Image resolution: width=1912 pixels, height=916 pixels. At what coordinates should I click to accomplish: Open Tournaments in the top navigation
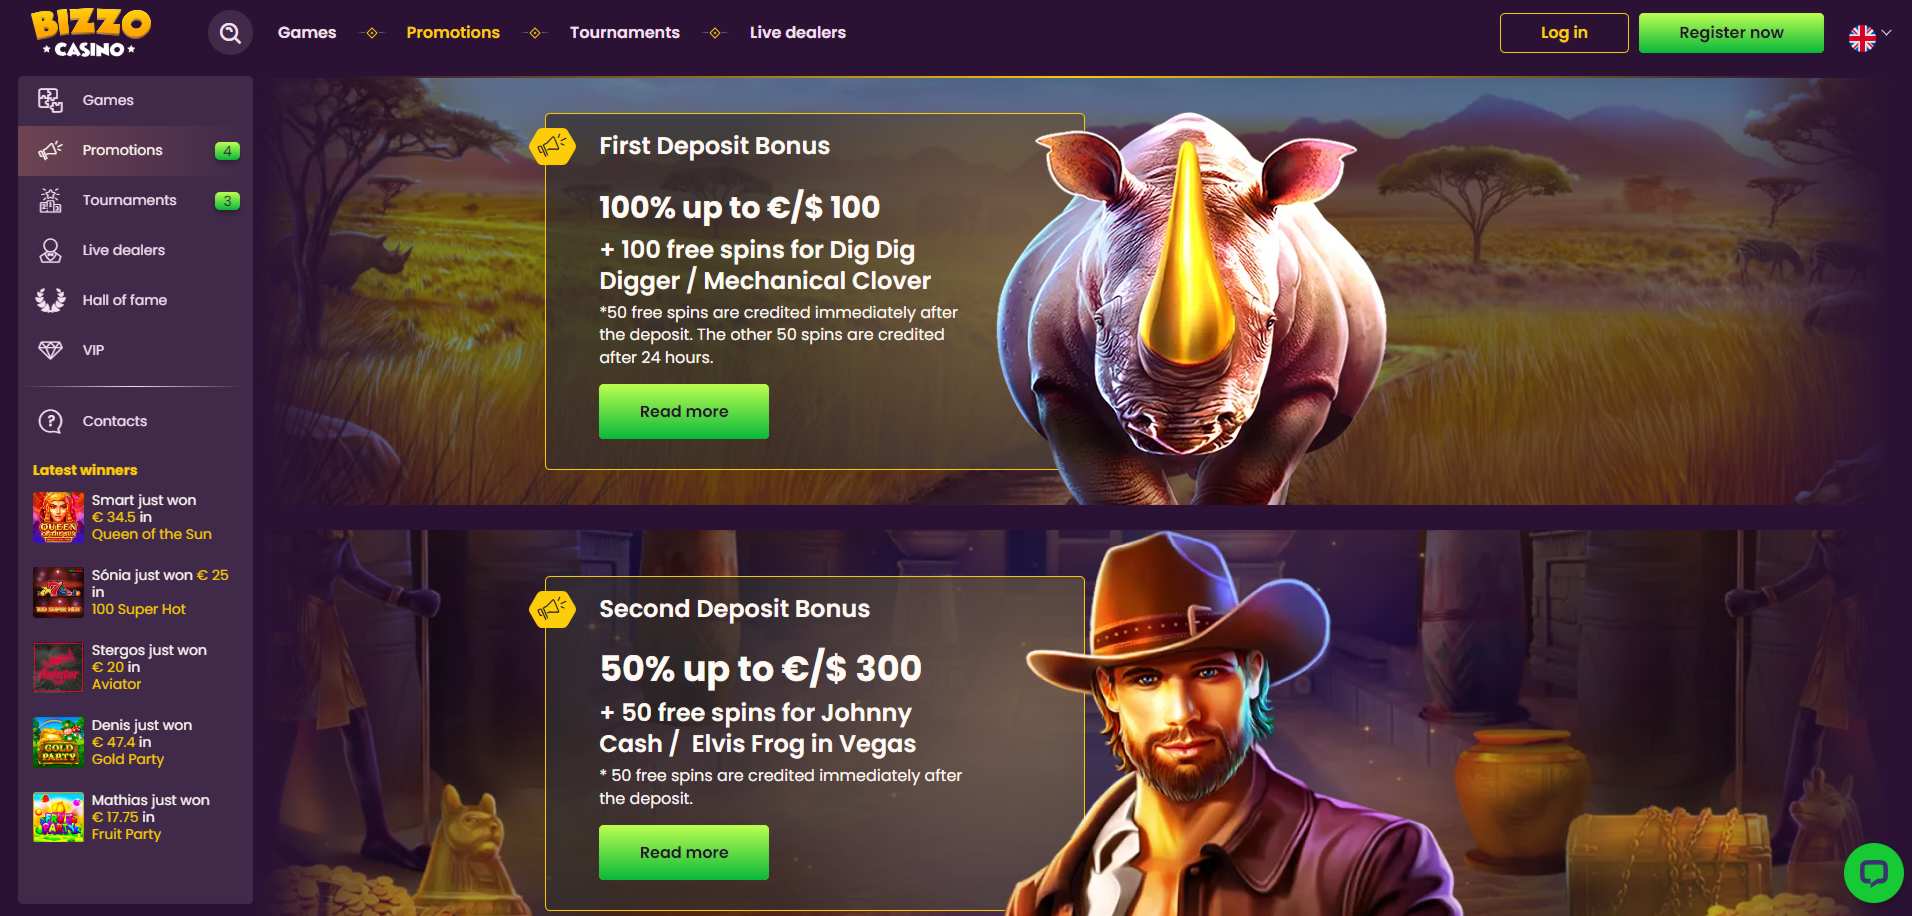625,33
